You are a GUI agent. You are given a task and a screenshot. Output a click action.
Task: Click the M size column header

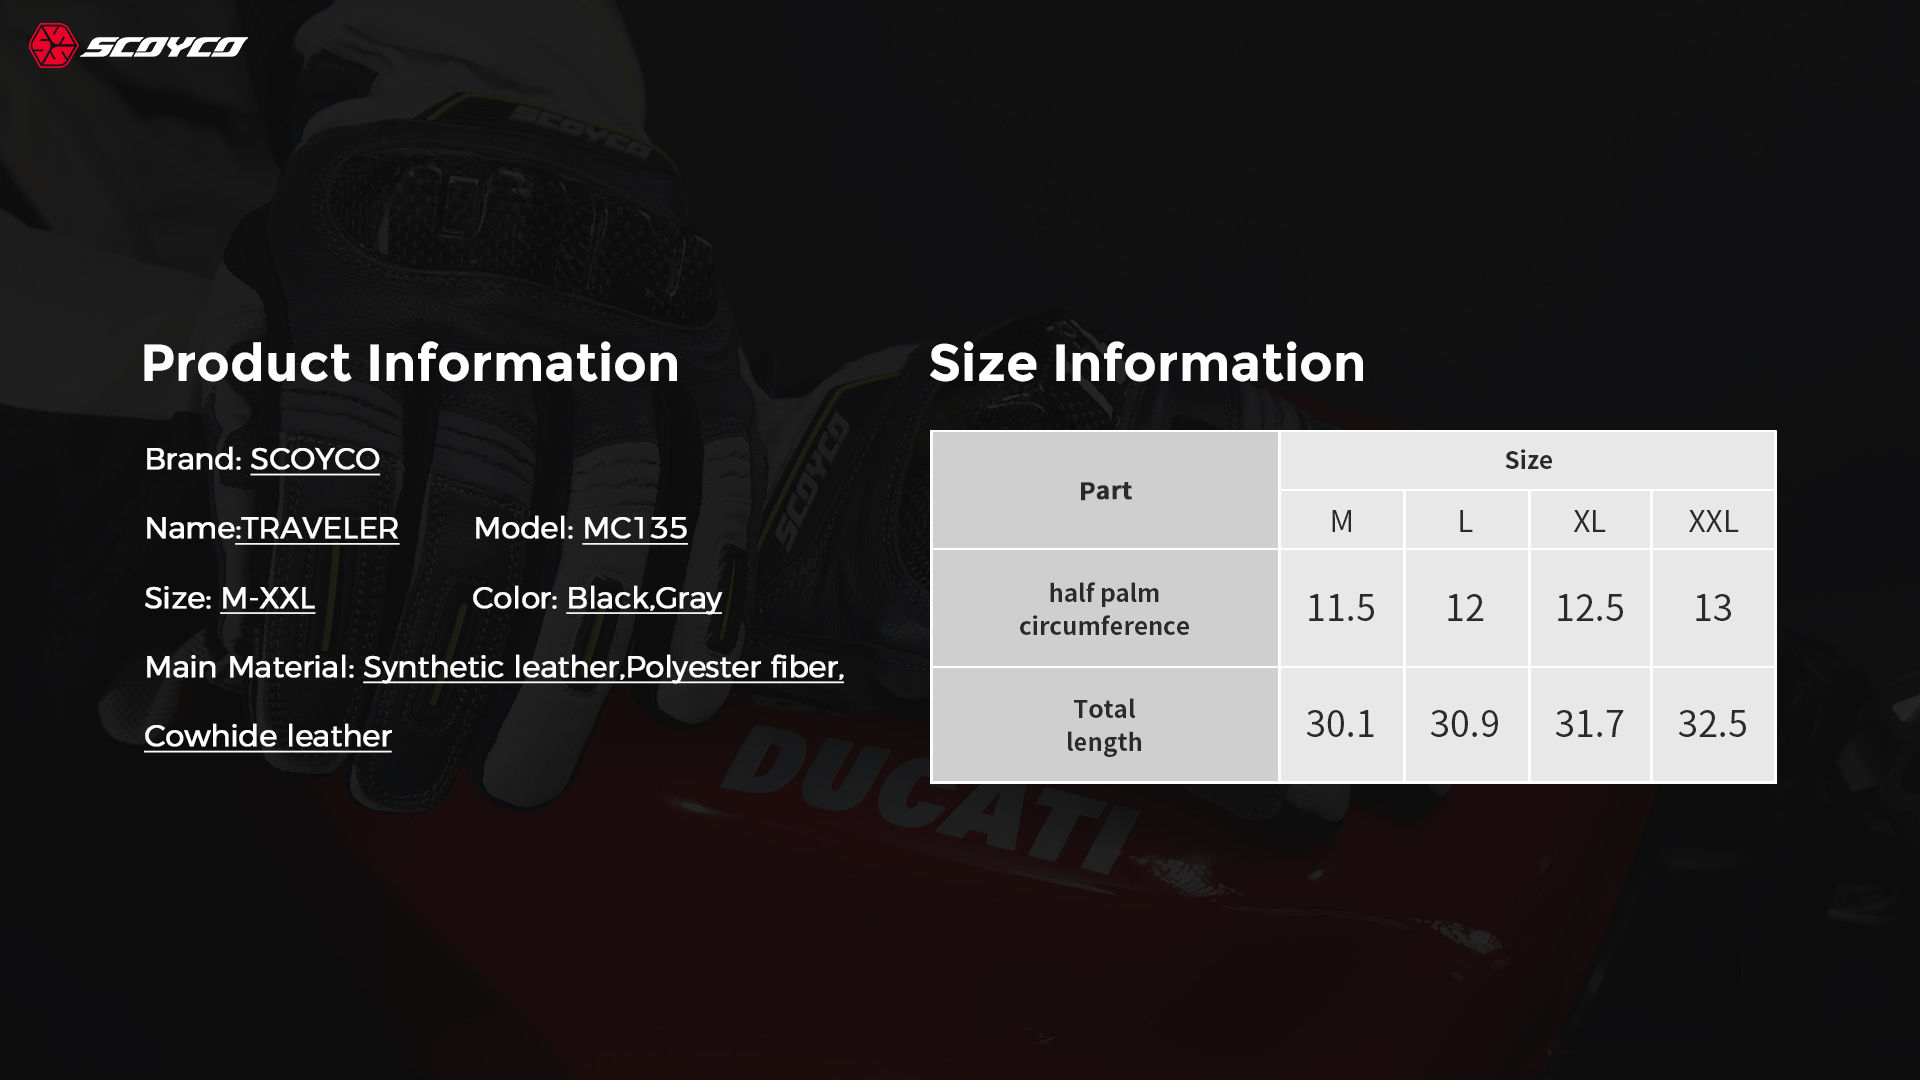coord(1341,521)
